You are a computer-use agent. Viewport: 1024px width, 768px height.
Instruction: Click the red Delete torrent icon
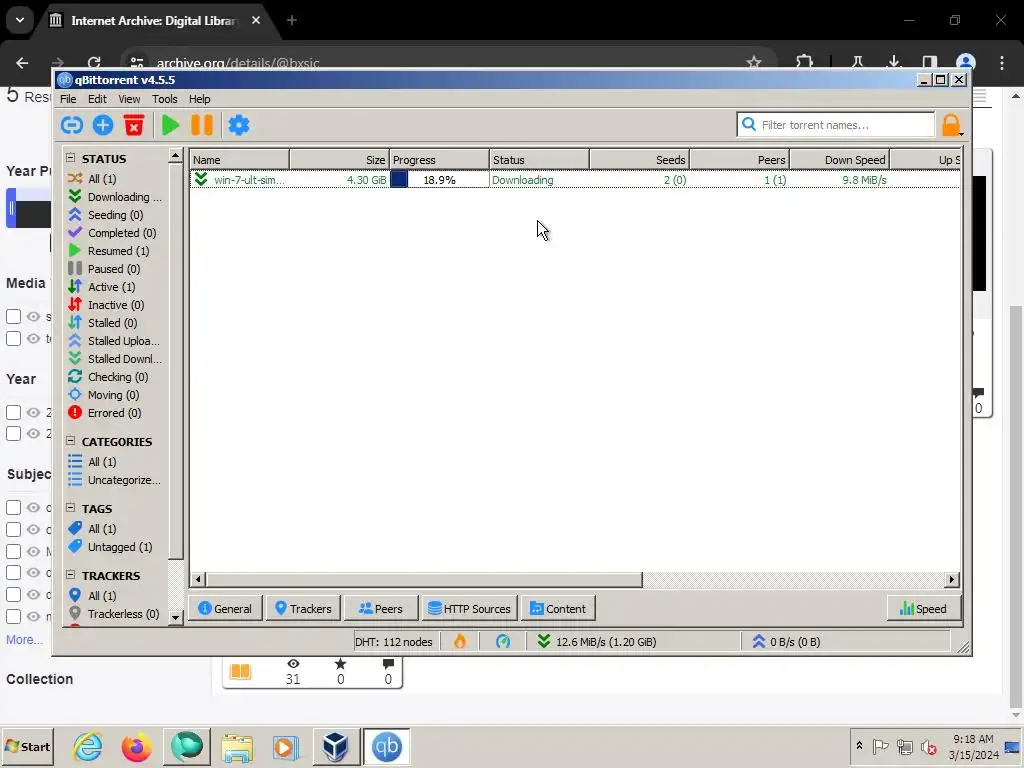click(134, 125)
